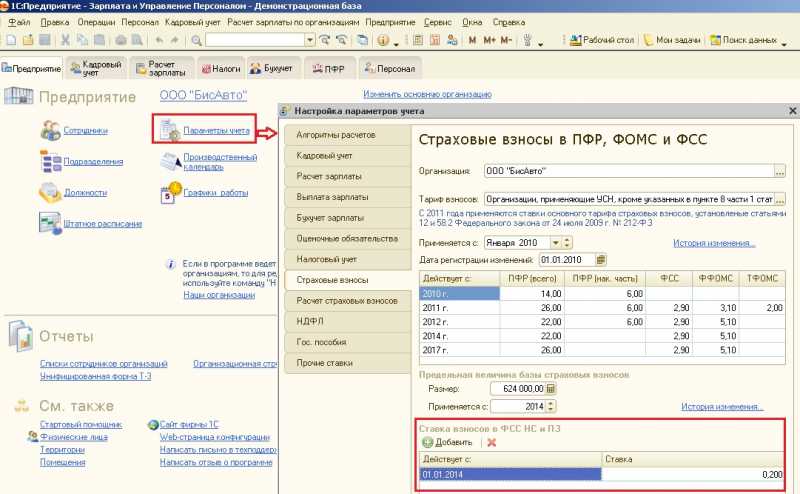Click the Штатное расписание icon
Viewport: 800px width, 494px height.
tap(51, 224)
